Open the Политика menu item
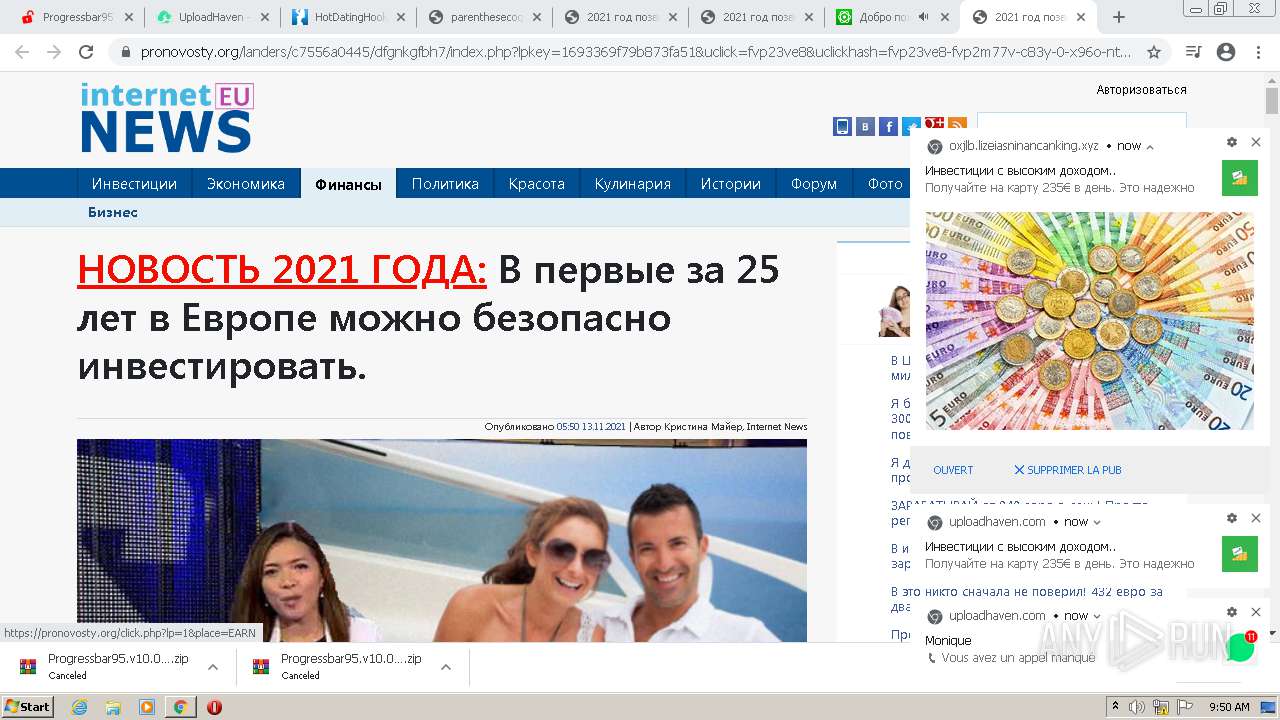 click(445, 184)
